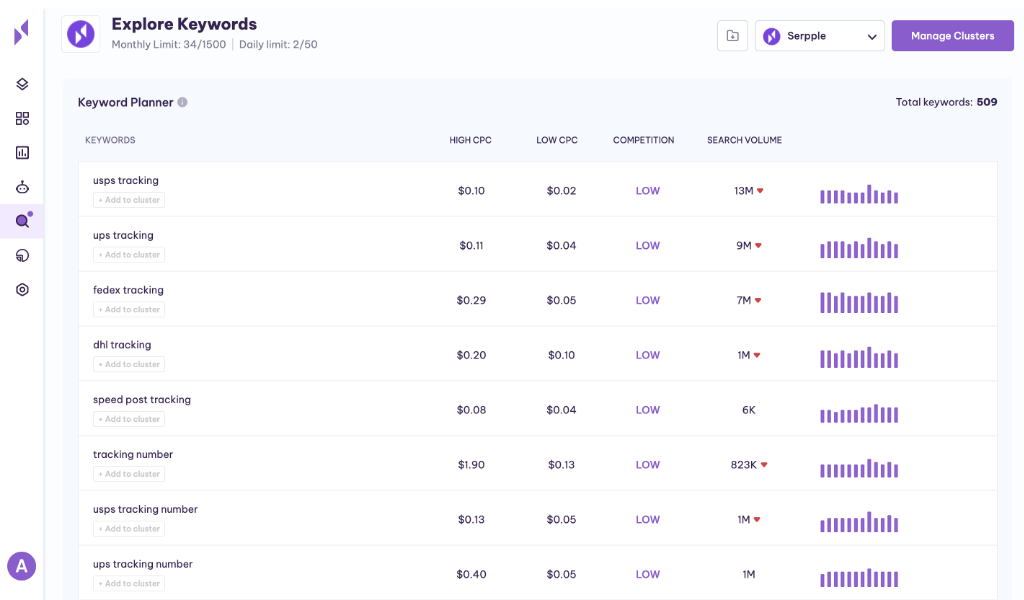Click the Monthly Limit 34/1500 text
The width and height of the screenshot is (1024, 600).
[x=168, y=44]
